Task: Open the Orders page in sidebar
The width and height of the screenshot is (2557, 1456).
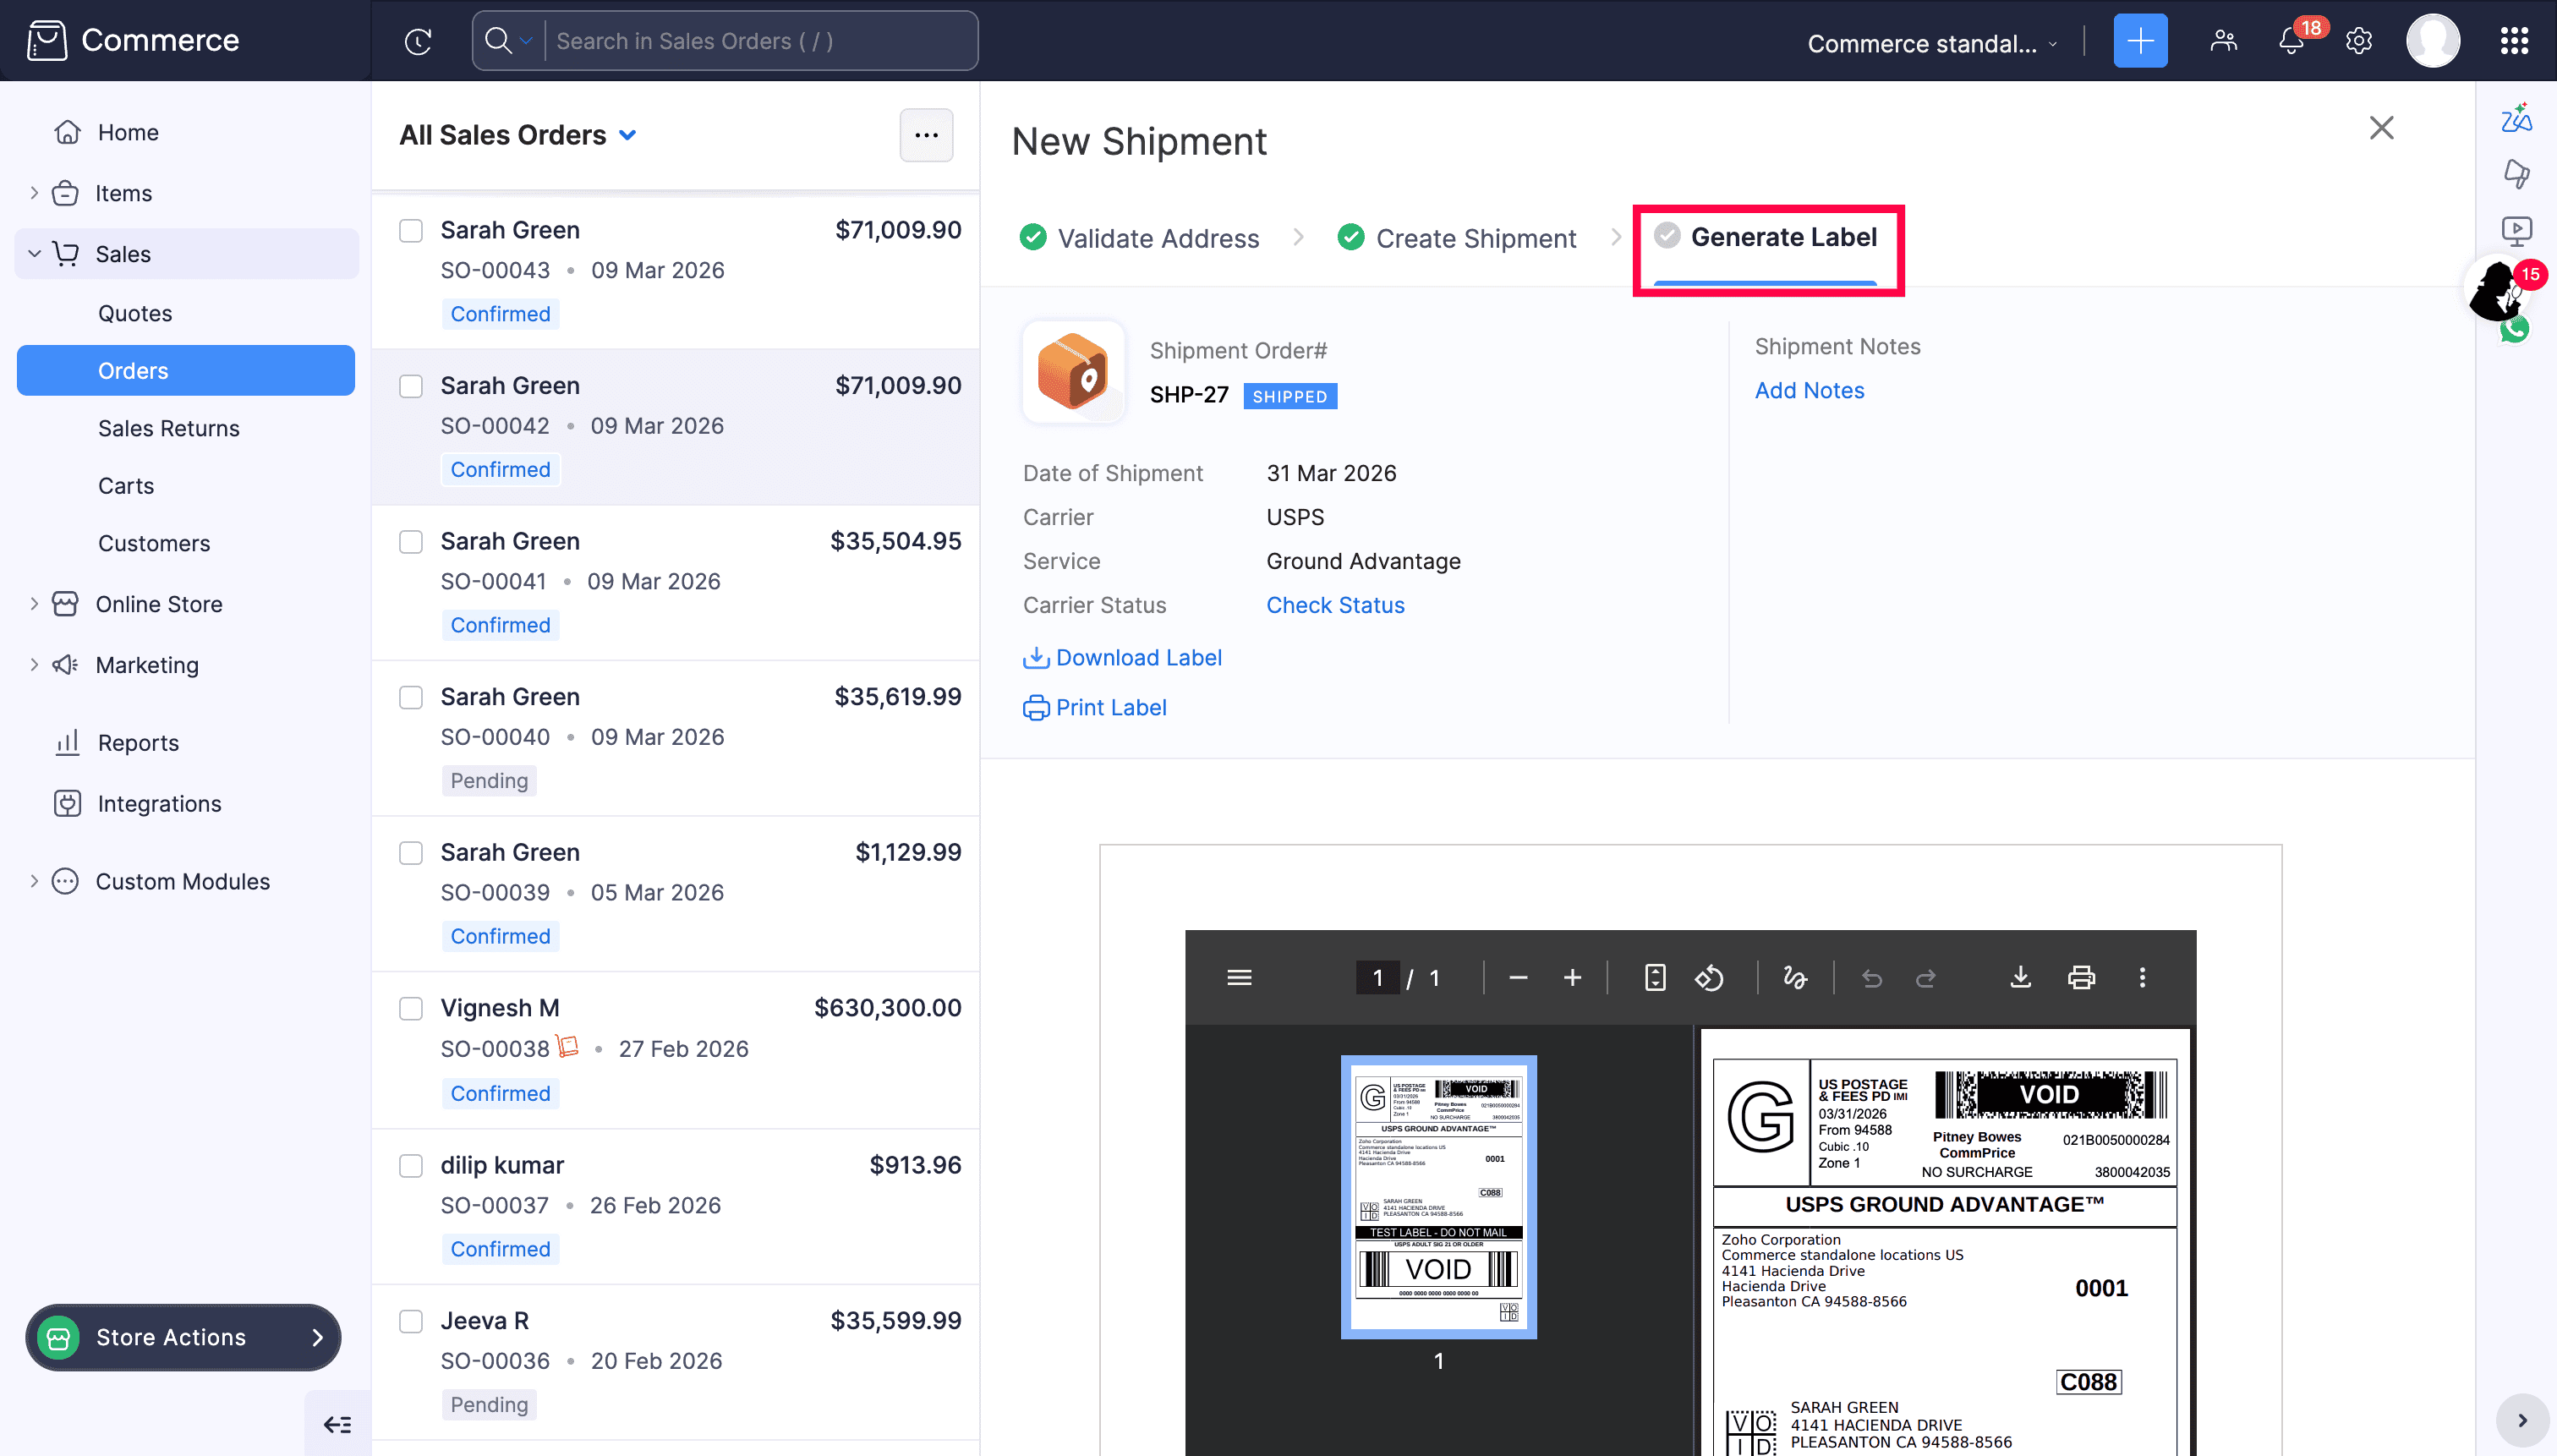Action: pyautogui.click(x=186, y=371)
